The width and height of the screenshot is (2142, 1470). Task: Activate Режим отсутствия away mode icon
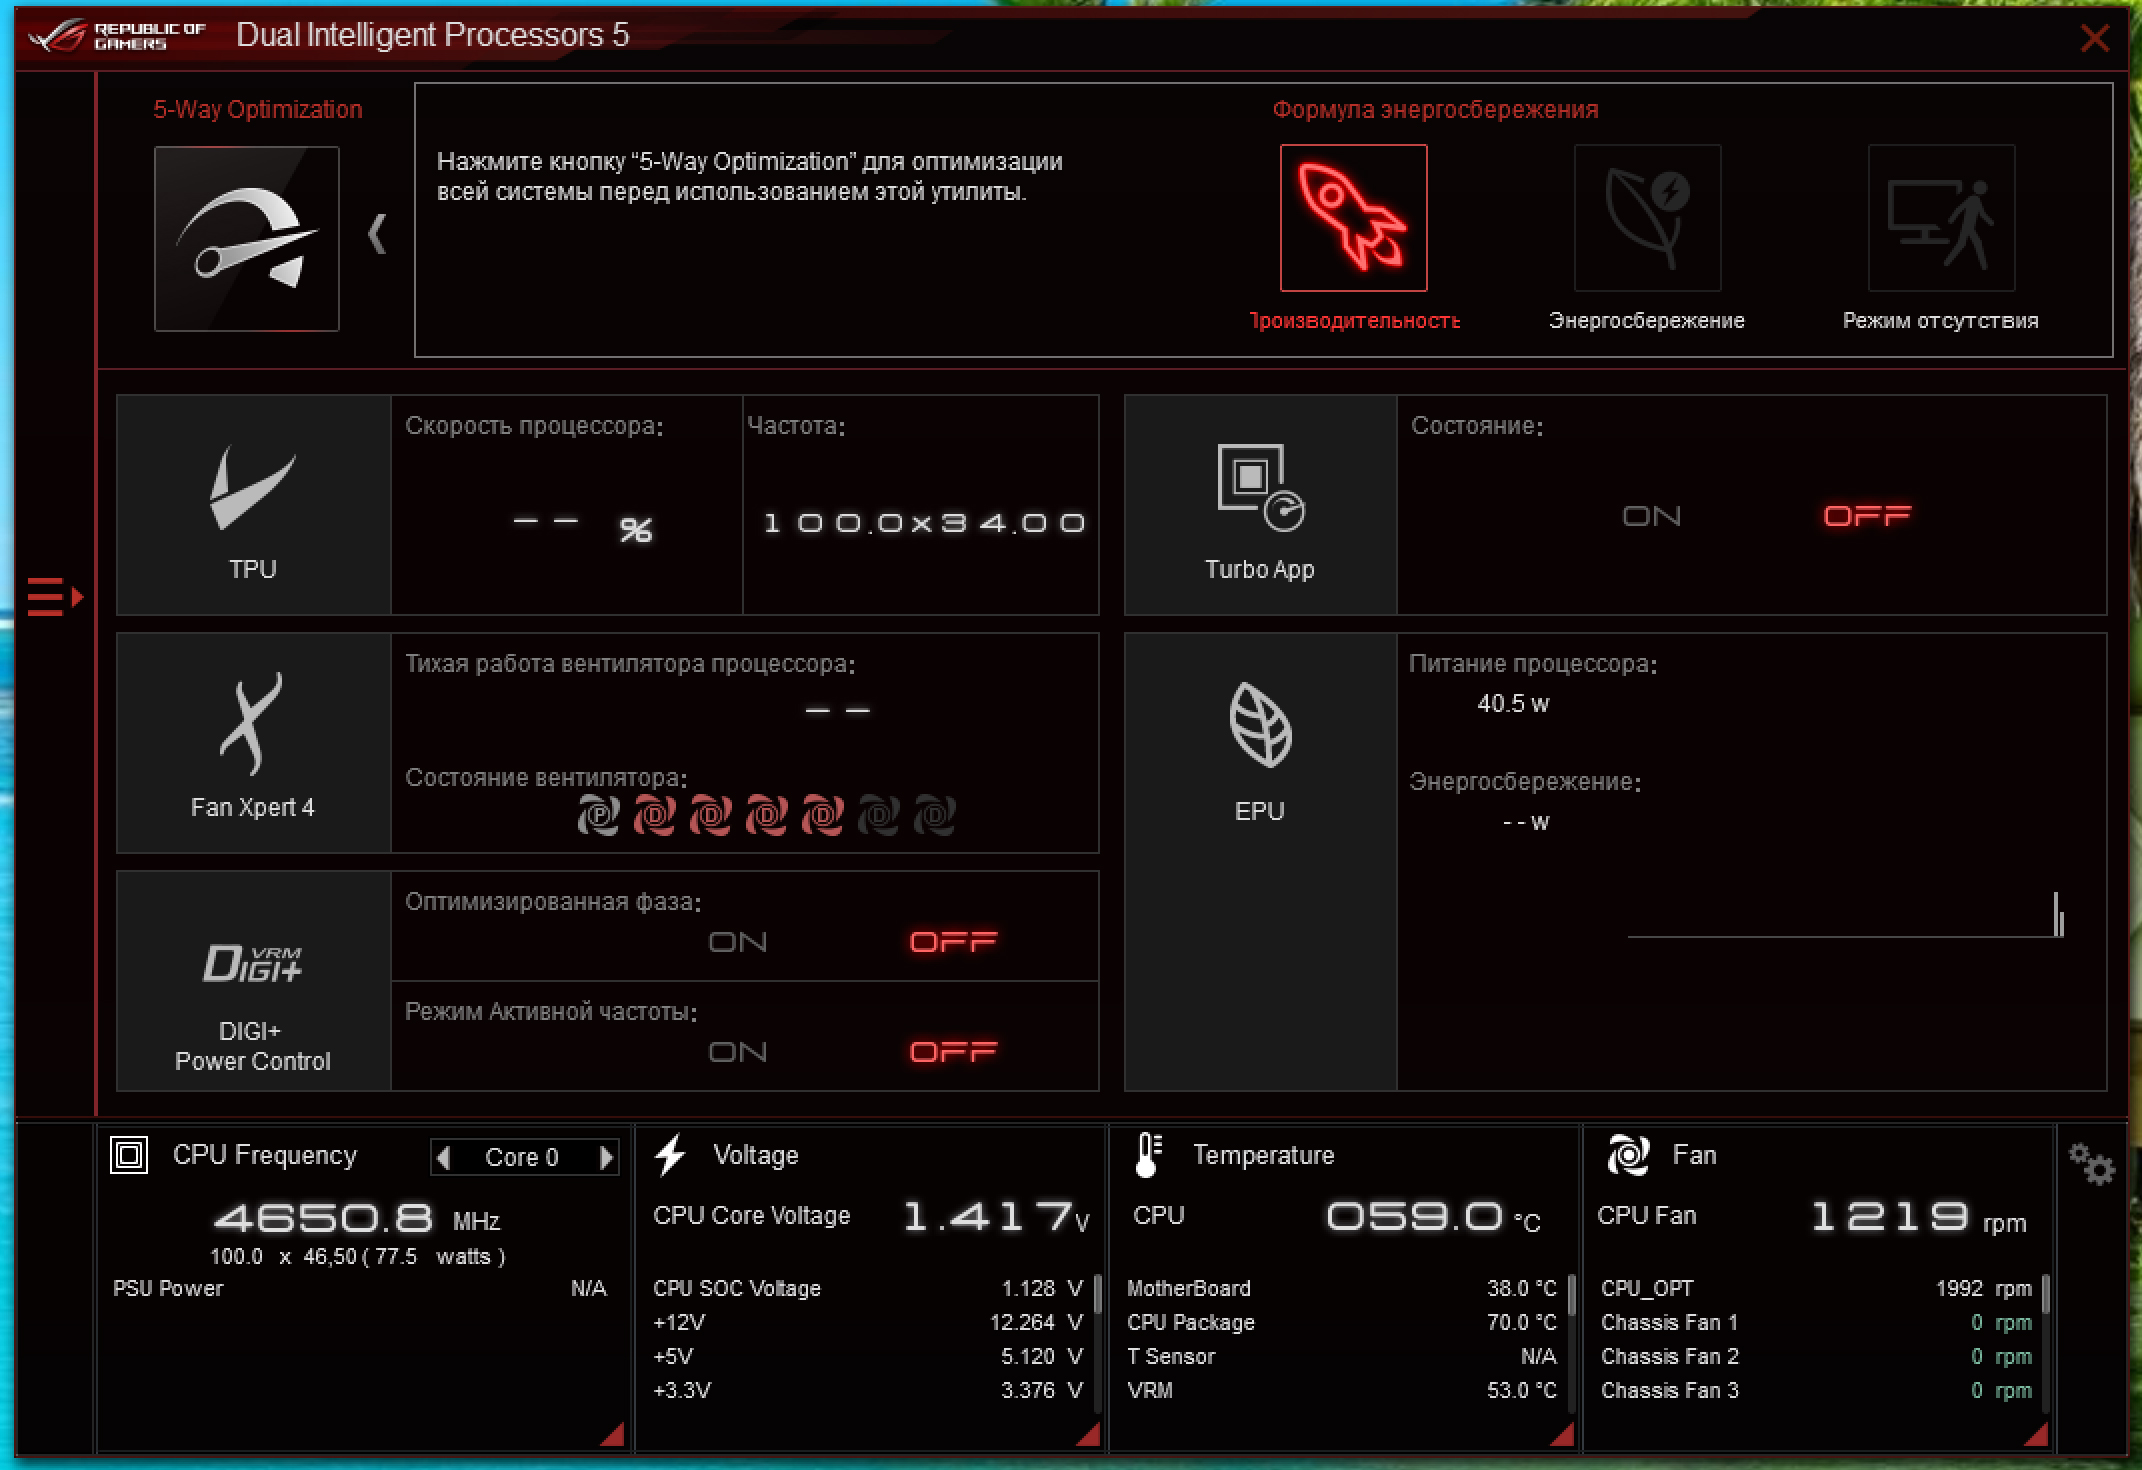tap(1941, 218)
